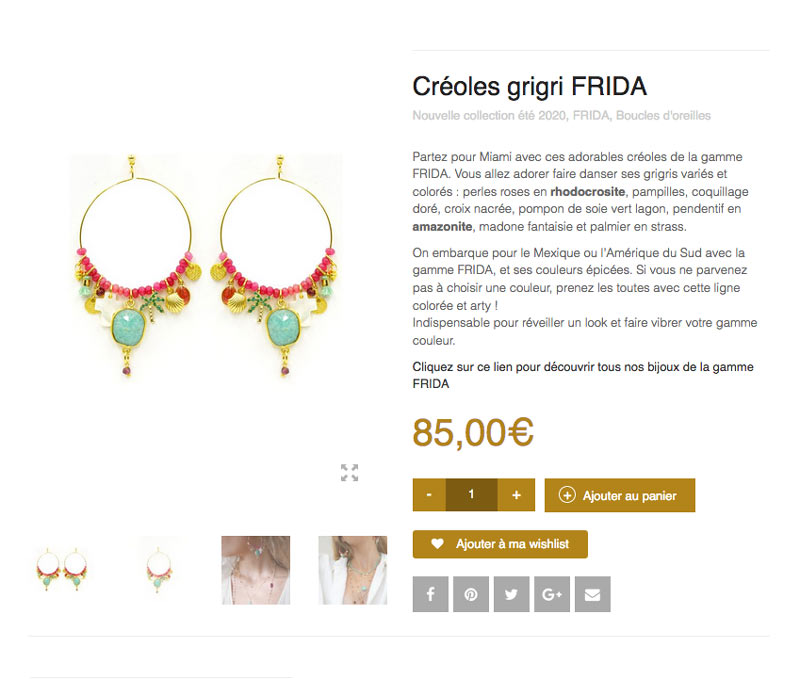Image resolution: width=800 pixels, height=679 pixels.
Task: Share product on Twitter
Action: click(x=511, y=594)
